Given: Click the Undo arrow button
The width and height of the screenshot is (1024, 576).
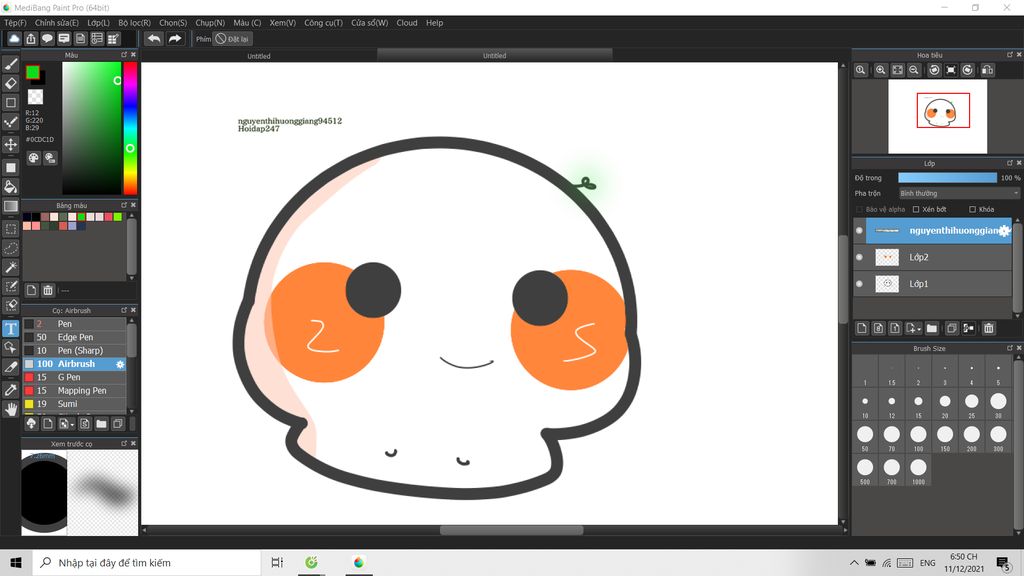Looking at the screenshot, I should (154, 39).
